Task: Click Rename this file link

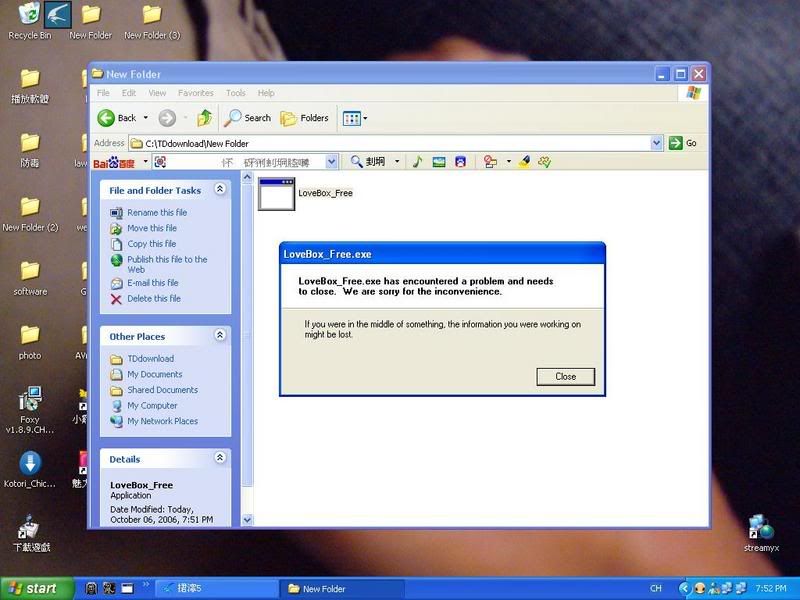Action: coord(157,212)
